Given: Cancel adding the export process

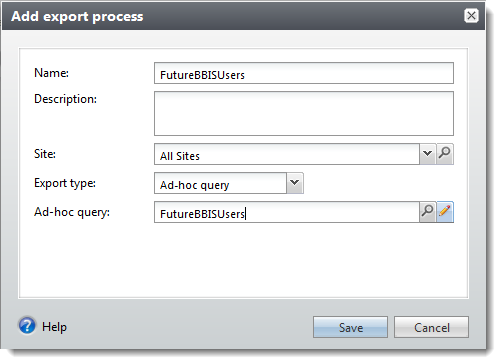Looking at the screenshot, I should coord(431,327).
